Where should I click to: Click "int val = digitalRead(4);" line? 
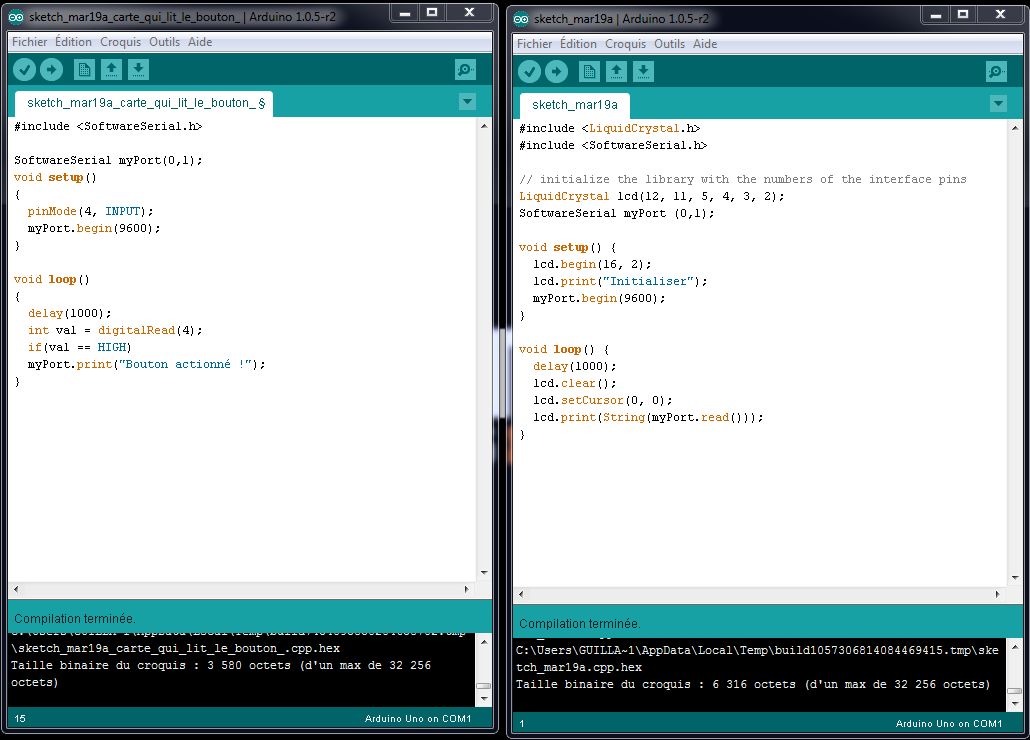click(115, 330)
